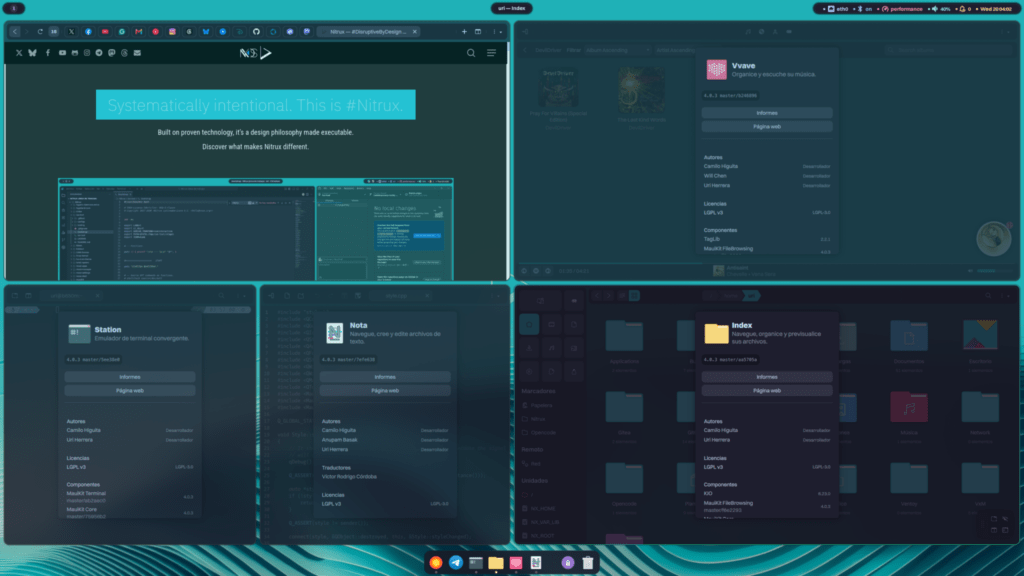
Task: Open the pinned GitHub tab
Action: click(256, 31)
